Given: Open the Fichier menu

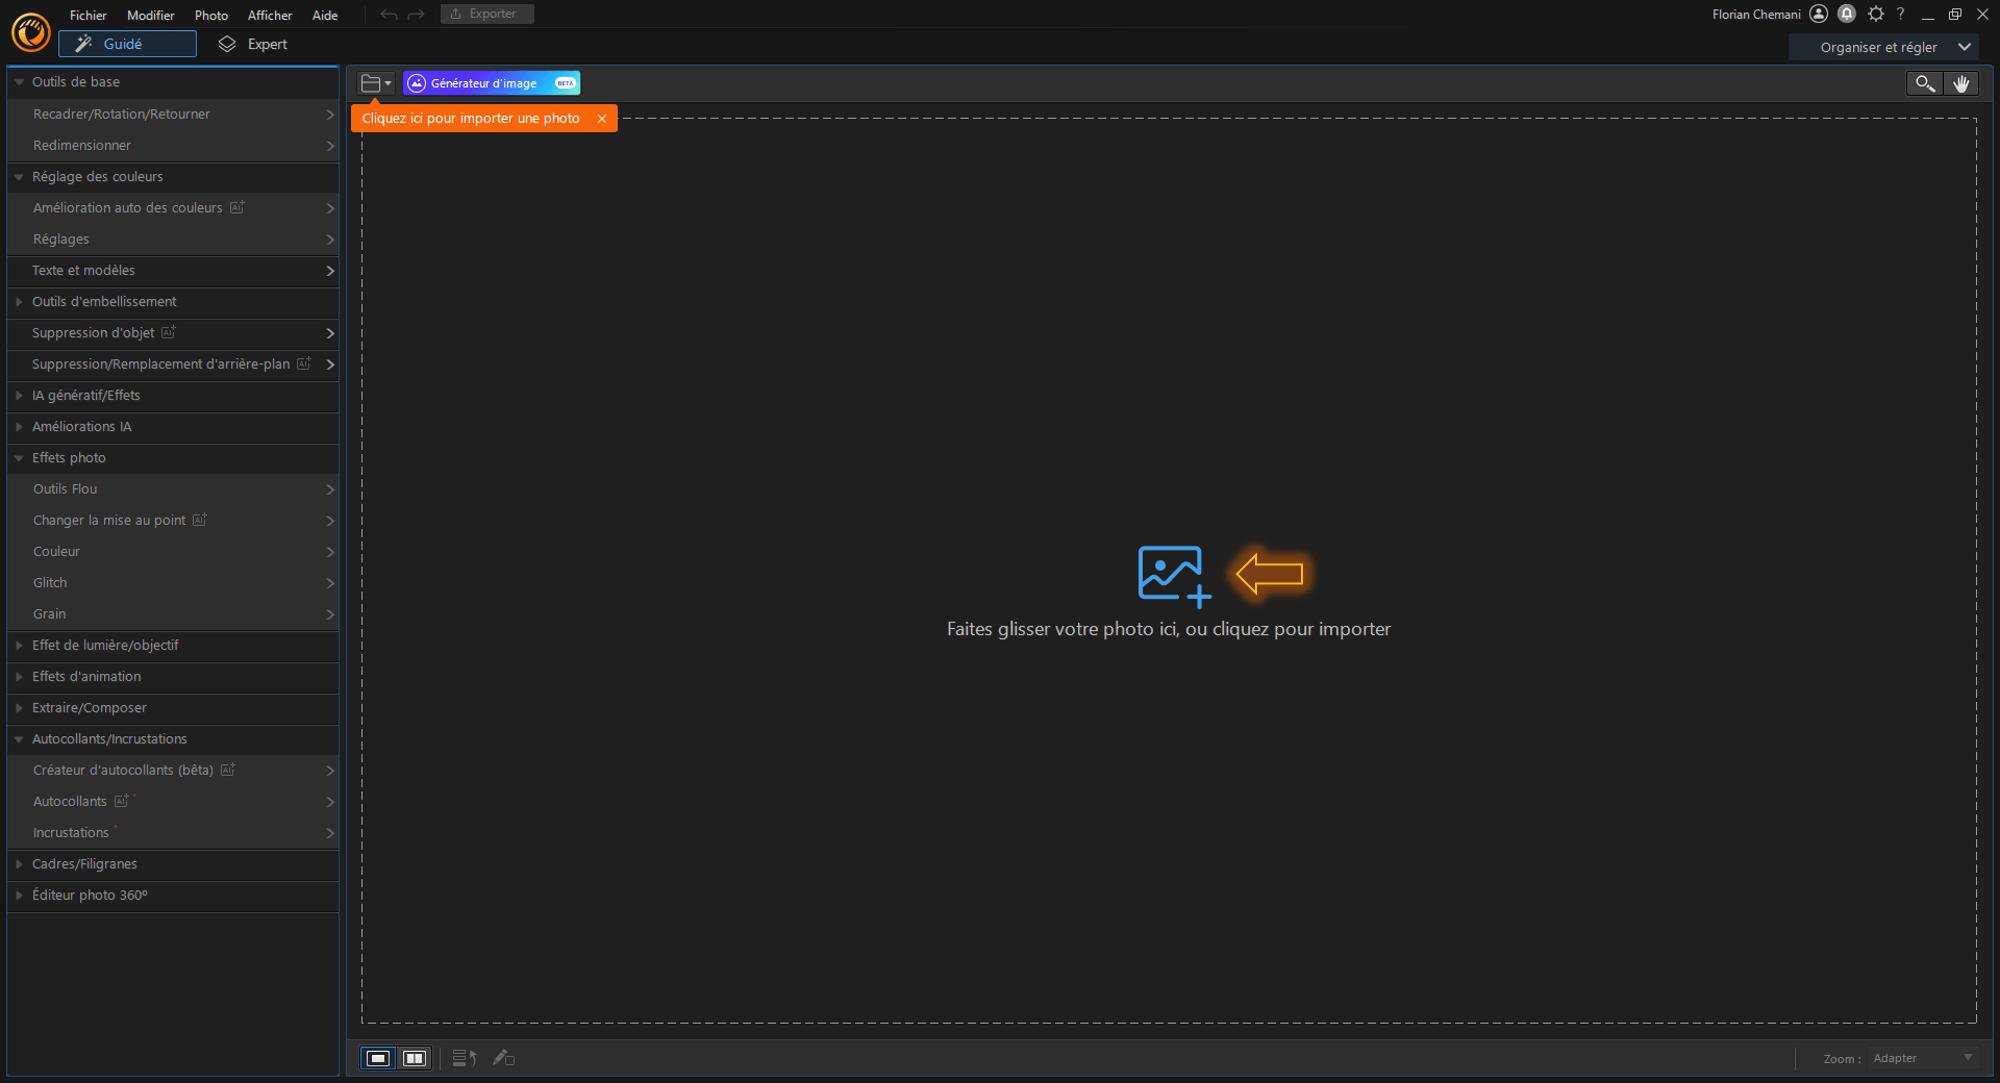Looking at the screenshot, I should 88,15.
